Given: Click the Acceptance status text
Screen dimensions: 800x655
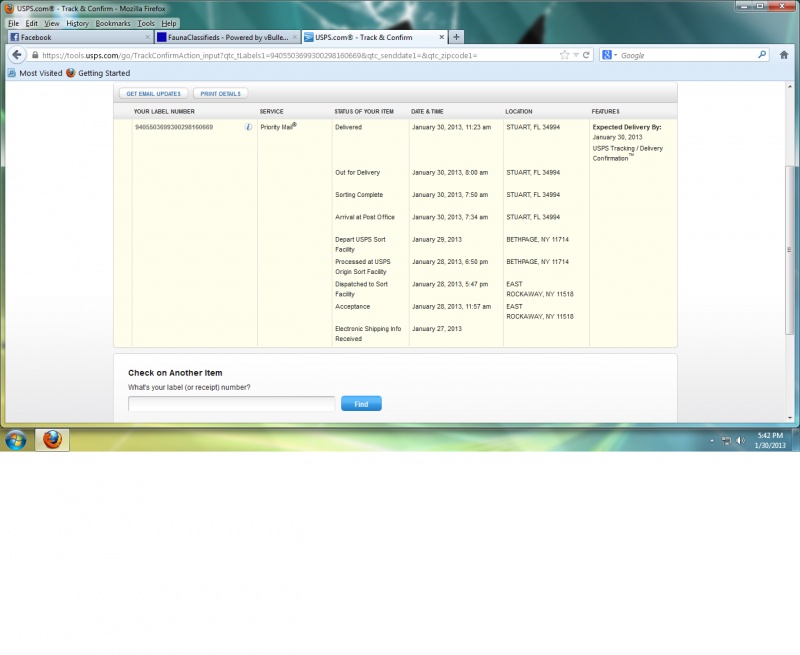Looking at the screenshot, I should click(x=353, y=307).
